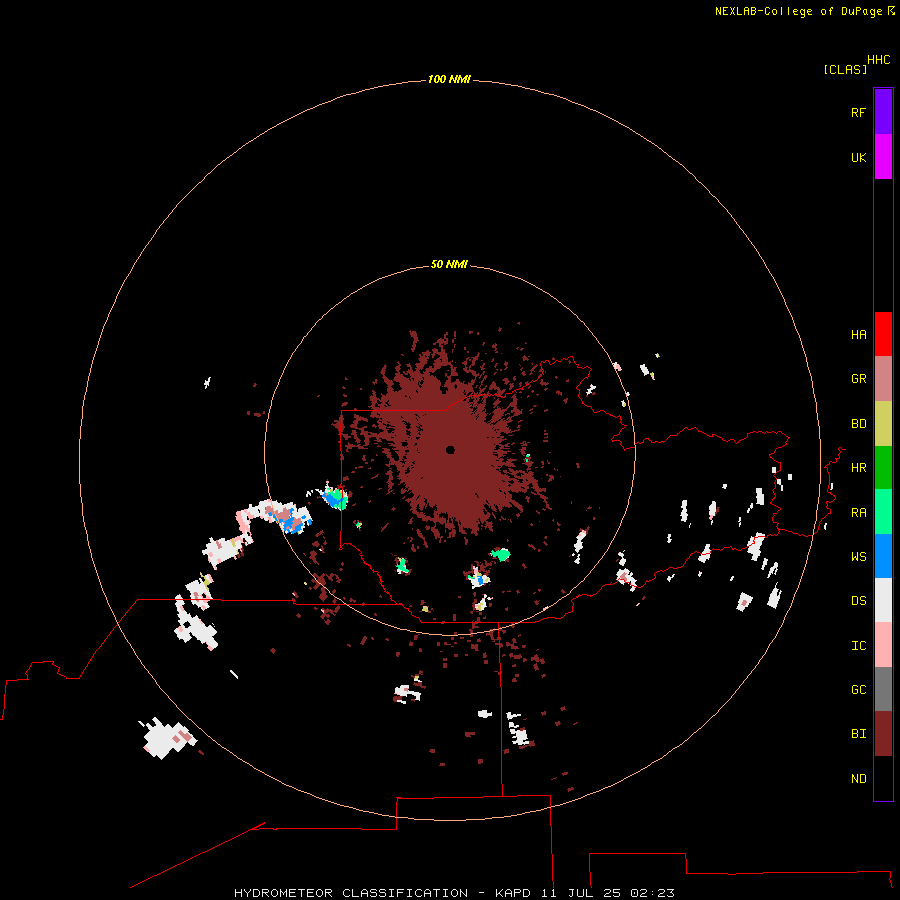Screen dimensions: 900x900
Task: Click the KAPD station identifier in caption
Action: click(513, 893)
